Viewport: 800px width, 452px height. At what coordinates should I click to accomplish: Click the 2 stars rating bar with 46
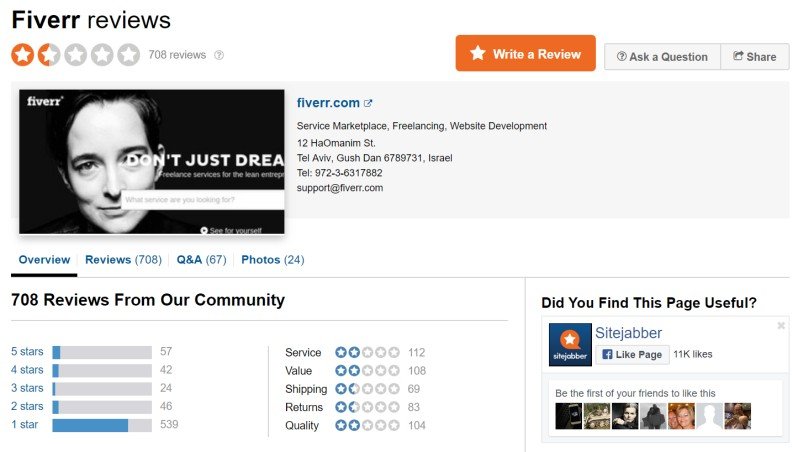tap(102, 407)
